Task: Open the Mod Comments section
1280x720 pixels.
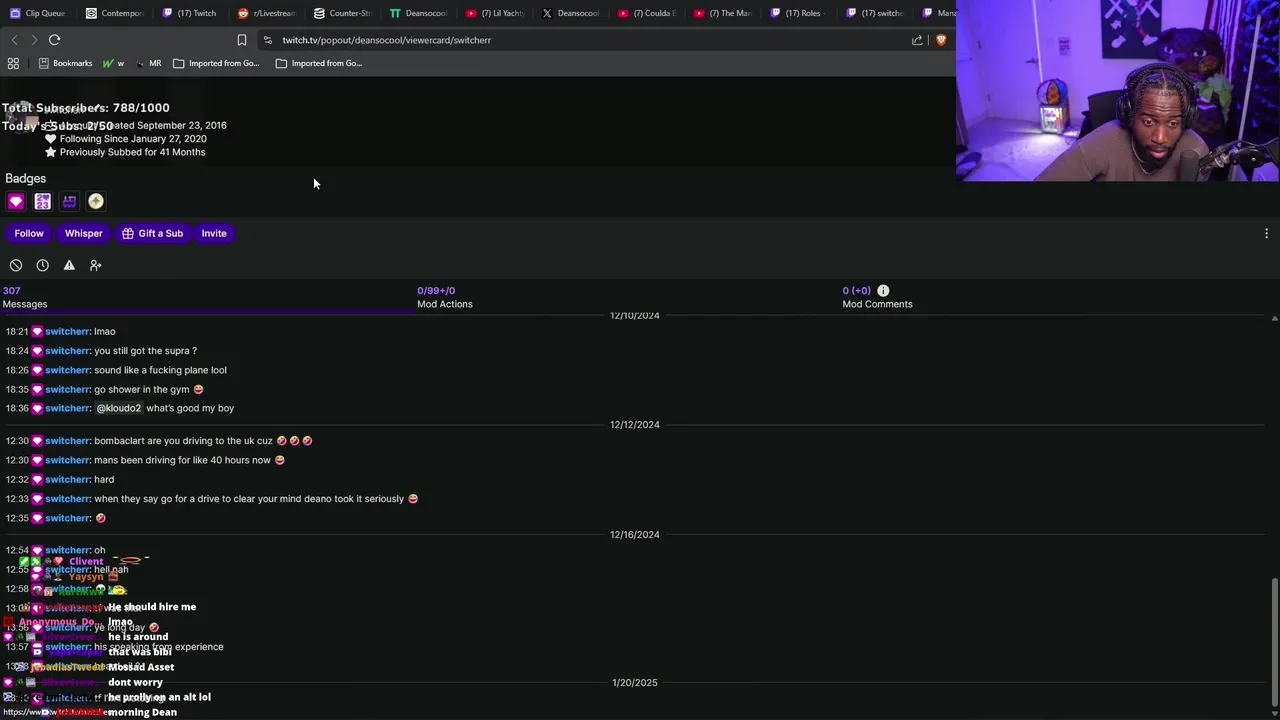Action: [x=877, y=297]
